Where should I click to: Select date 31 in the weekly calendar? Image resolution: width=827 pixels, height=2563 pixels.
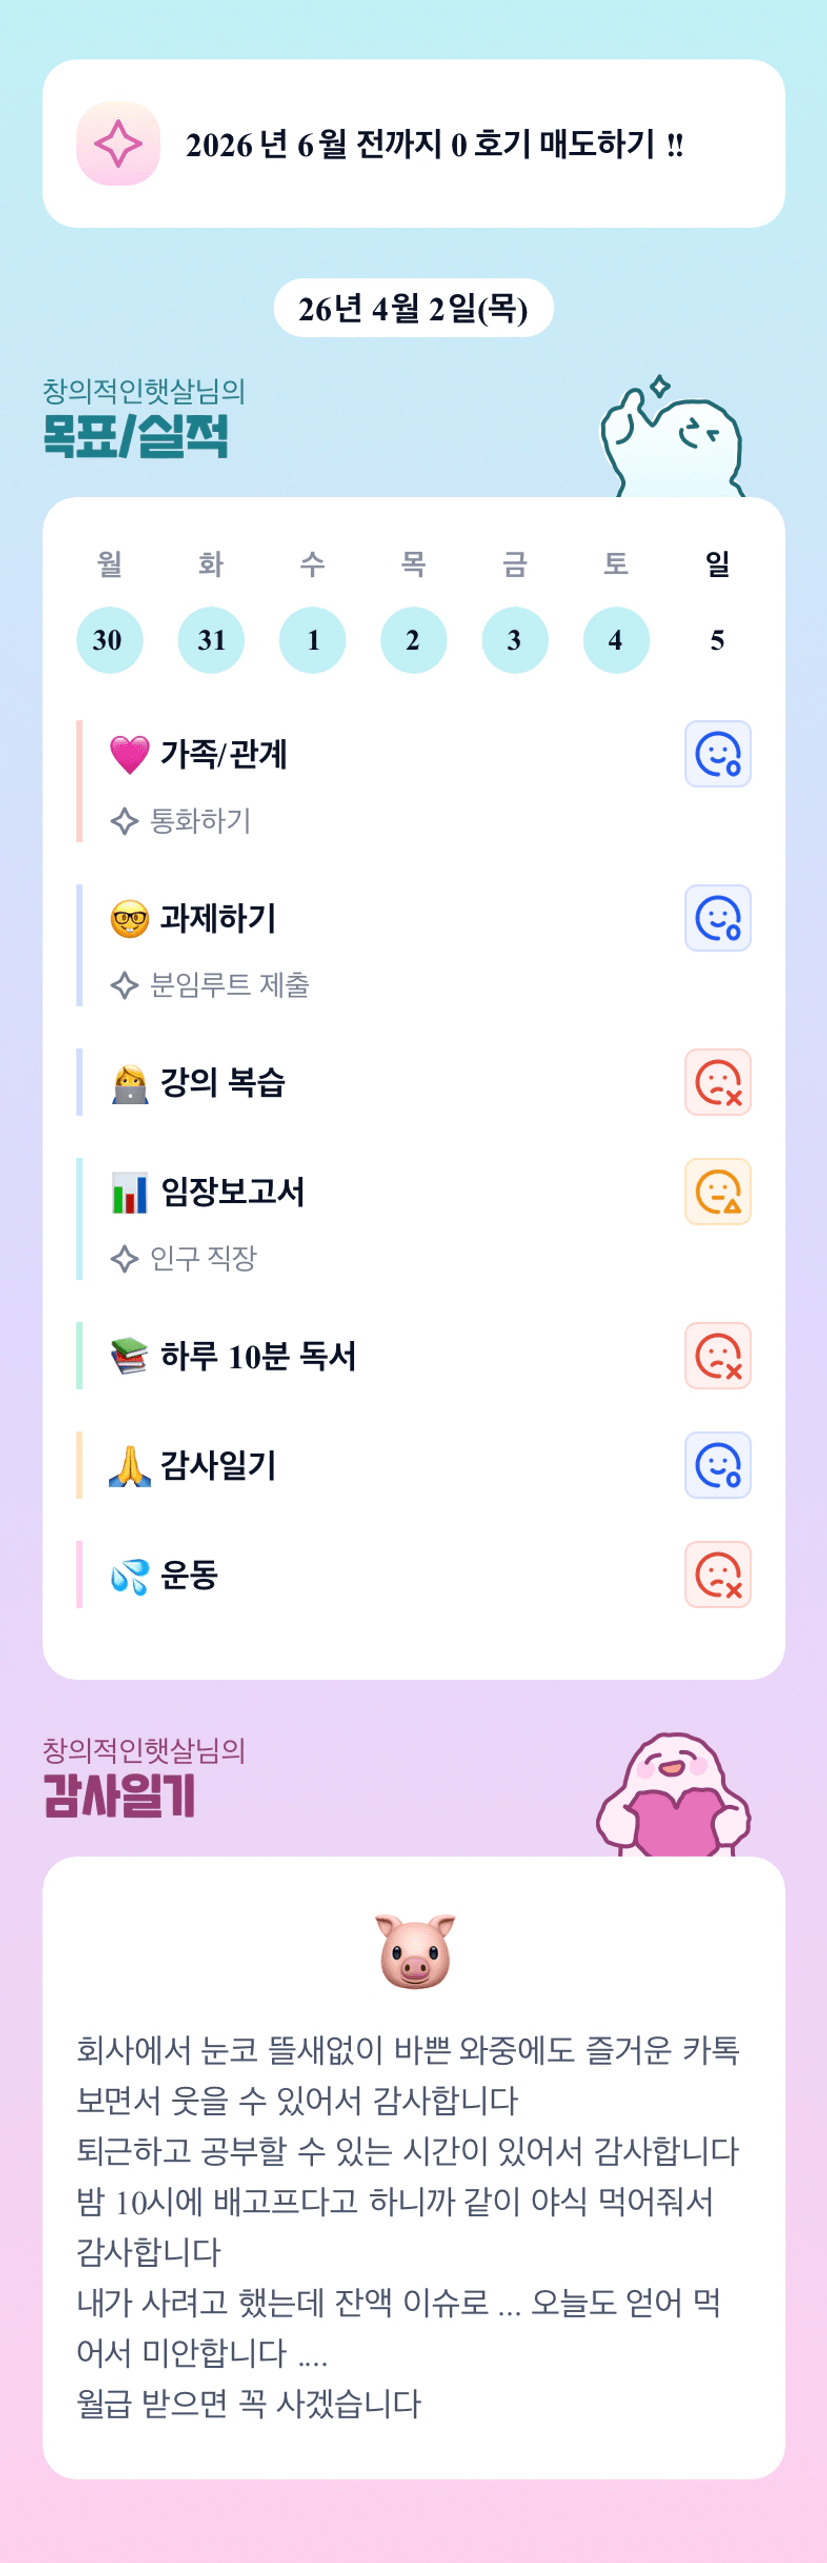tap(211, 640)
